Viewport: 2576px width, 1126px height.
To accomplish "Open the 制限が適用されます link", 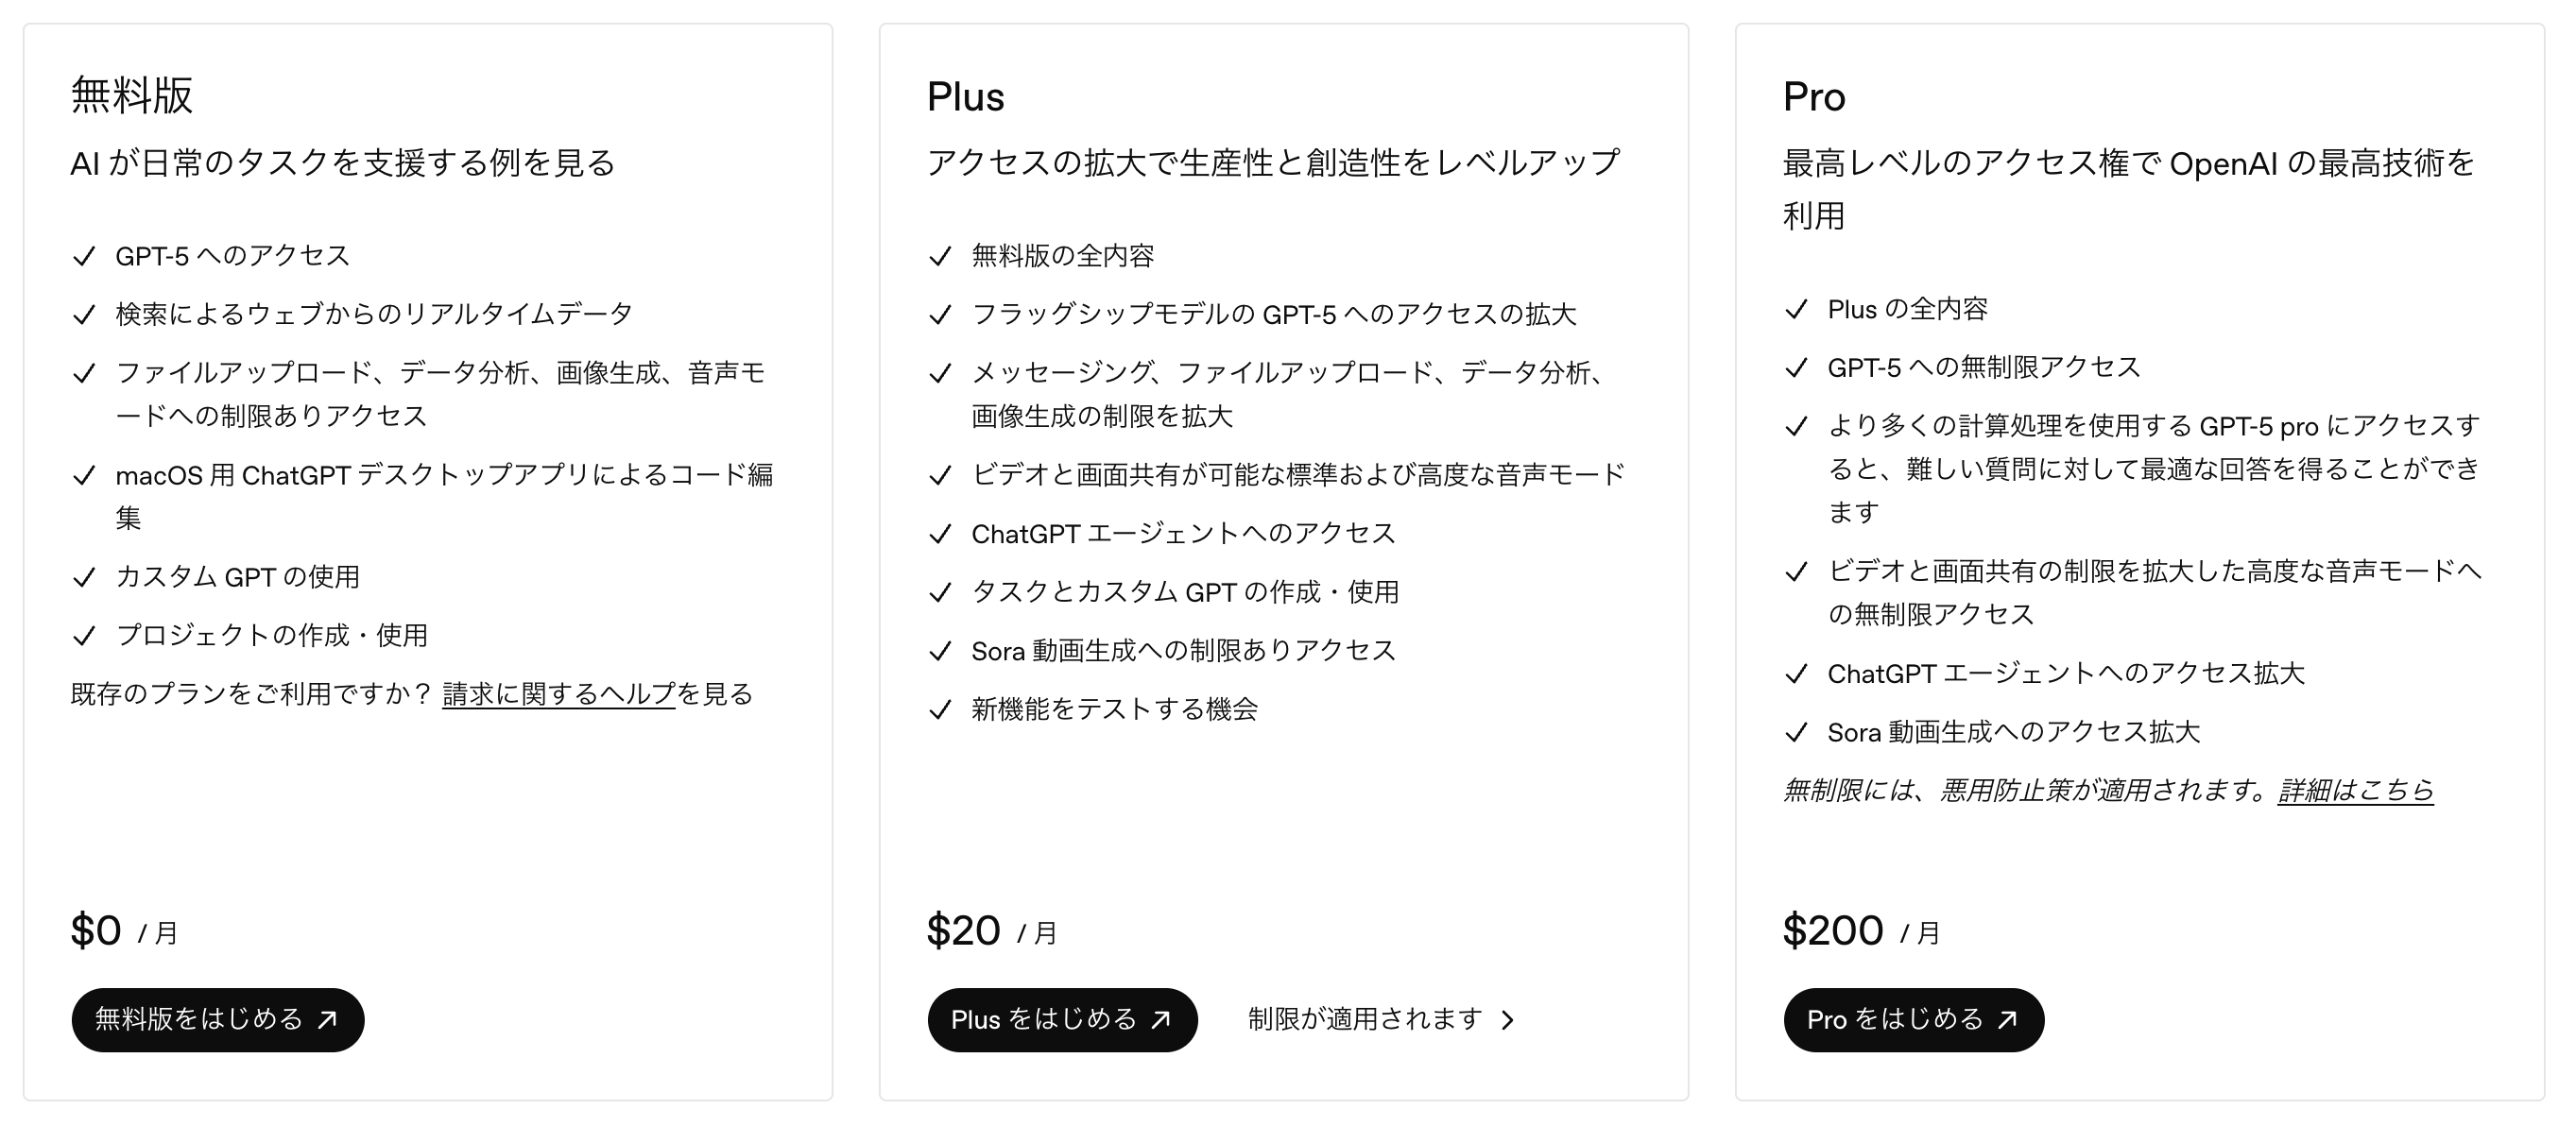I will [1365, 1019].
